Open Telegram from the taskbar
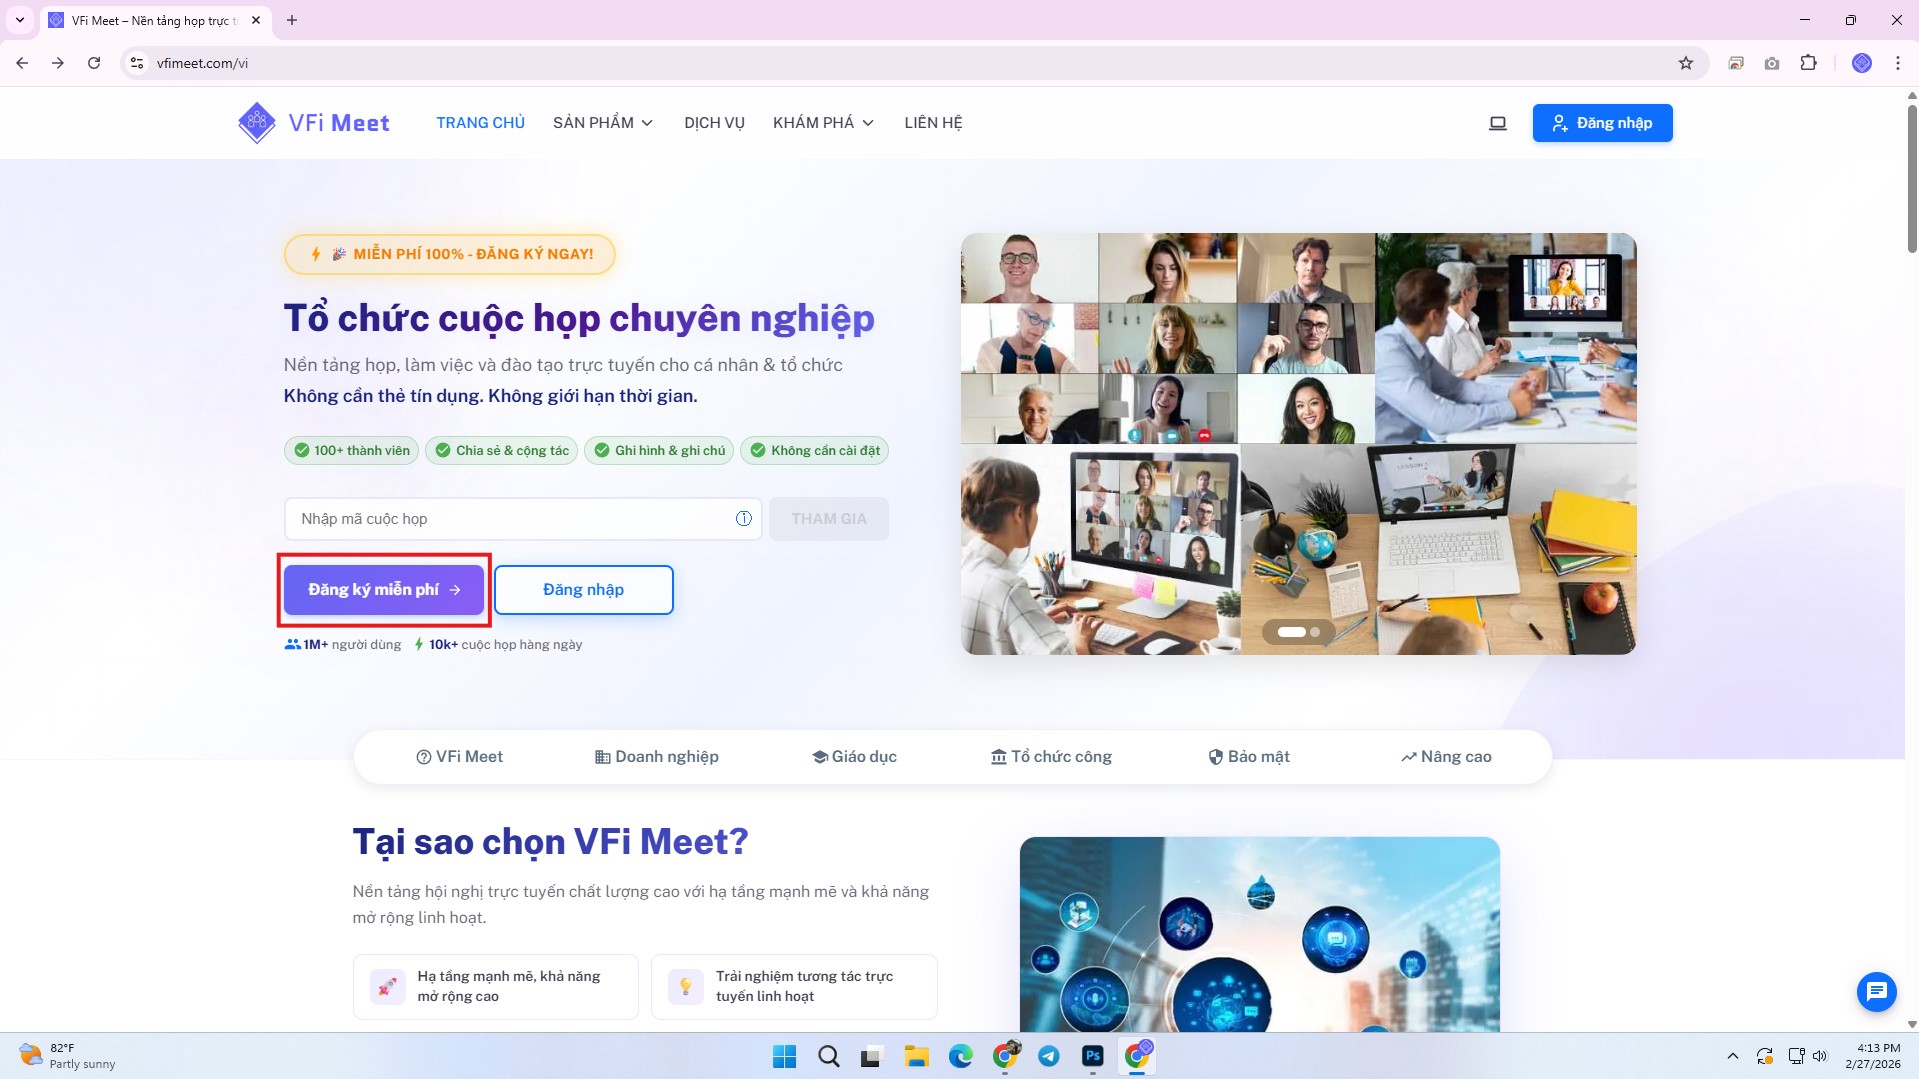Image resolution: width=1919 pixels, height=1079 pixels. 1048,1056
